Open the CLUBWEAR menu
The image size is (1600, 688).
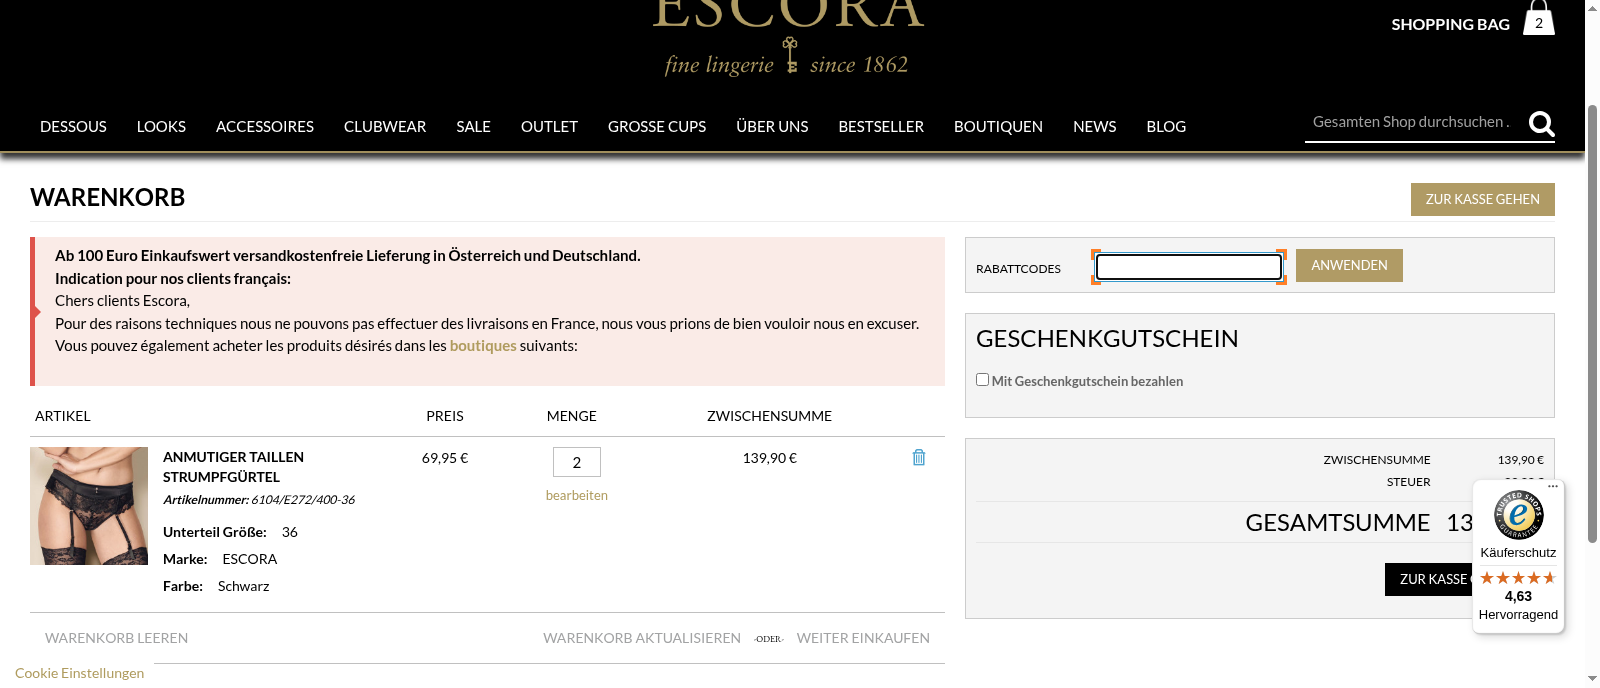coord(385,127)
